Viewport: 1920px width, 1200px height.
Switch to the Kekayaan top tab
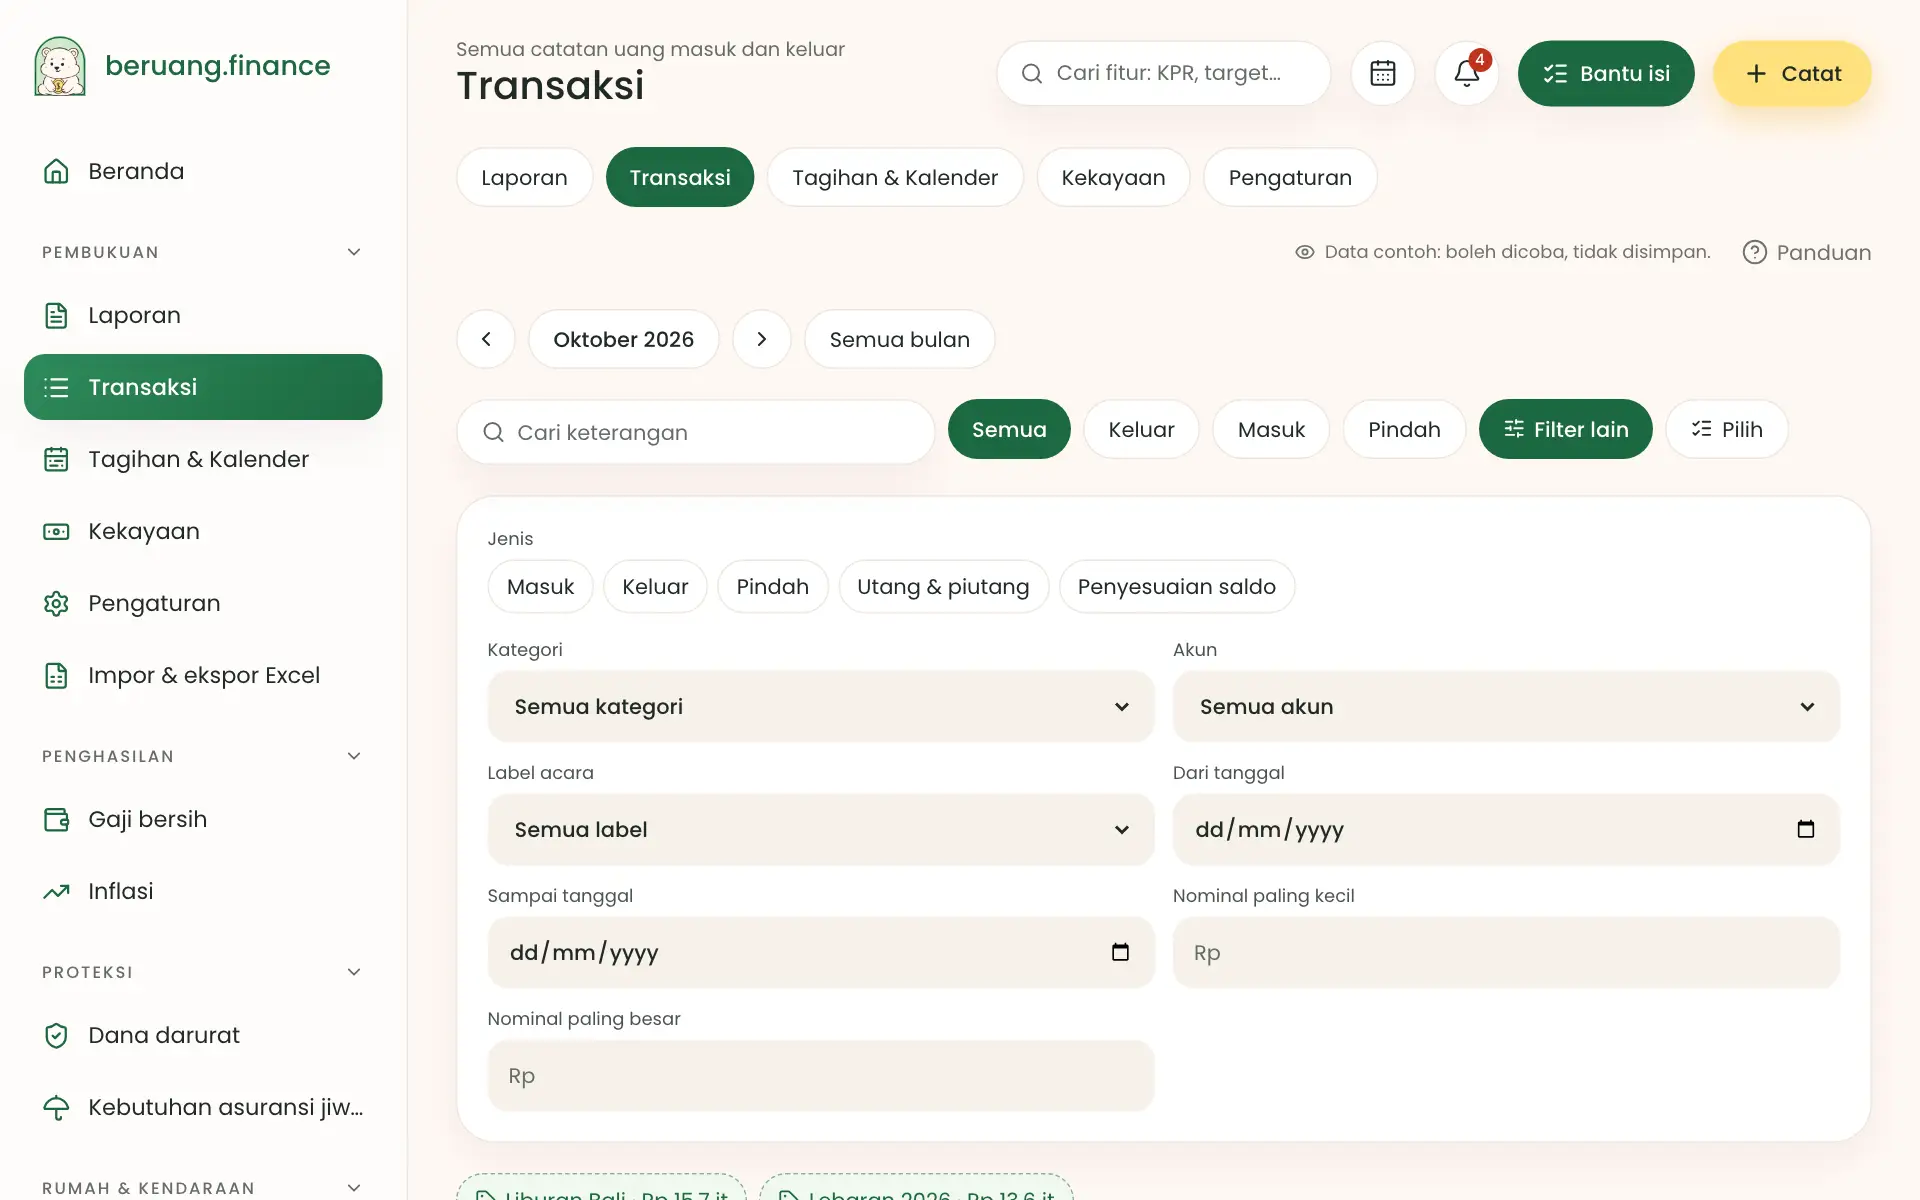pos(1113,177)
